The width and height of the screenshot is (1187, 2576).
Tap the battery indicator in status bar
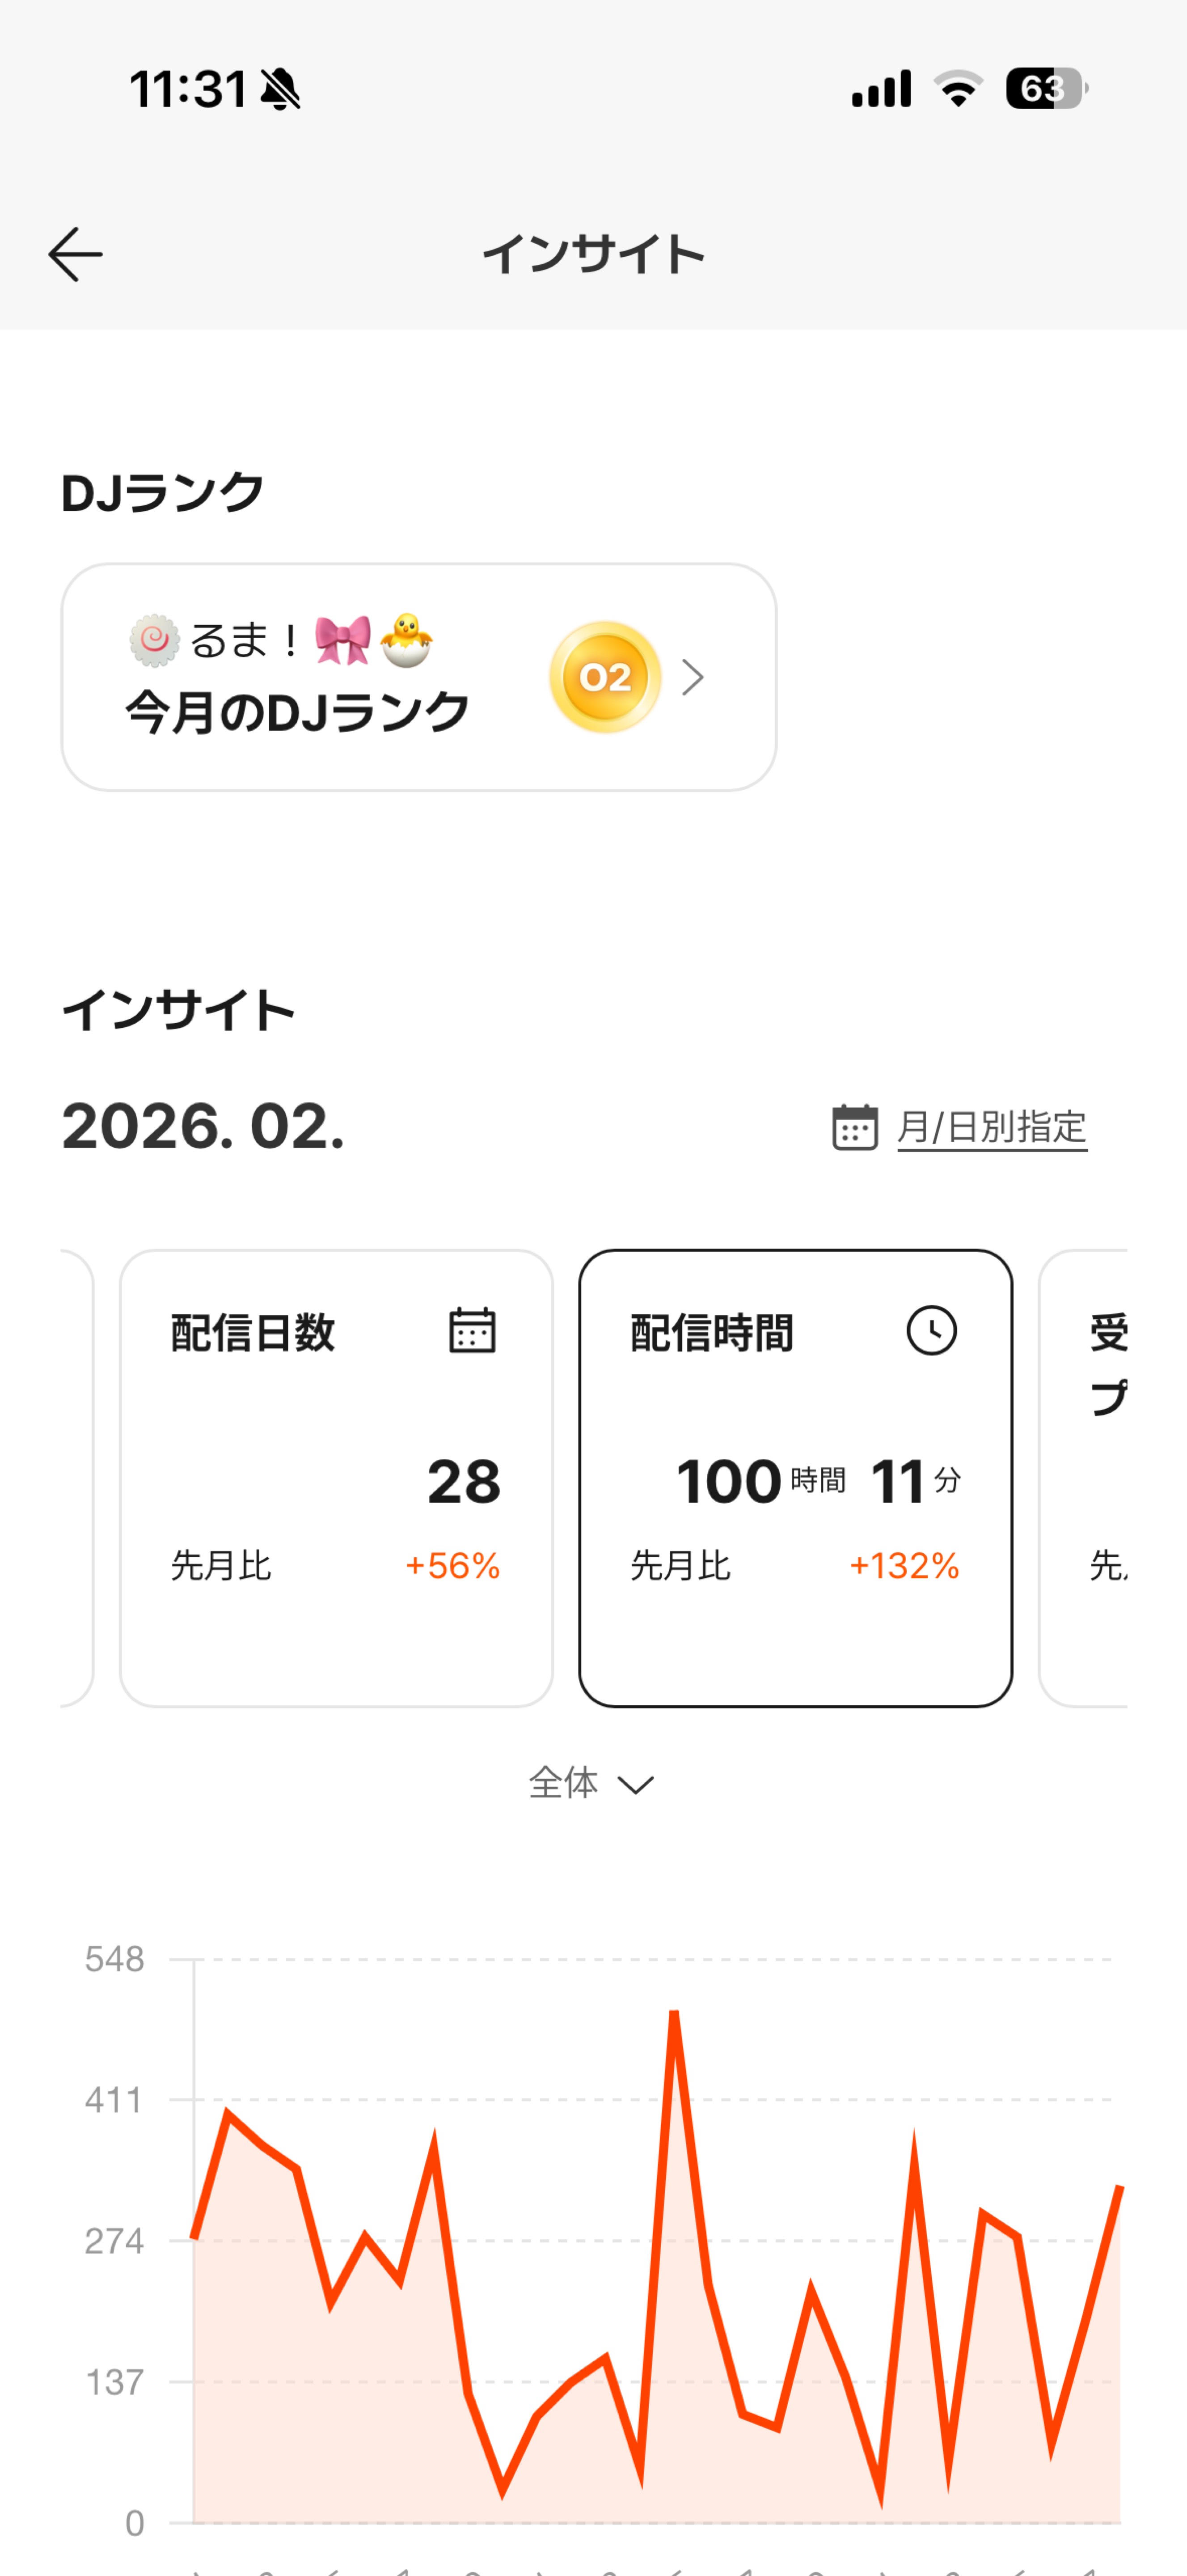pos(1046,89)
